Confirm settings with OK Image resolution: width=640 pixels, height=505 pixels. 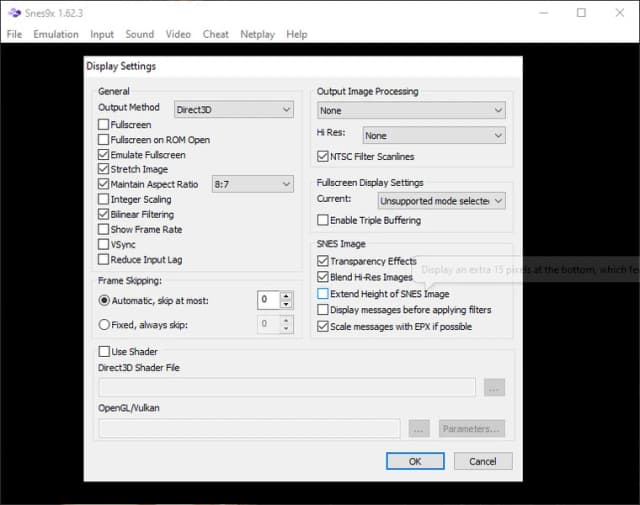click(415, 461)
